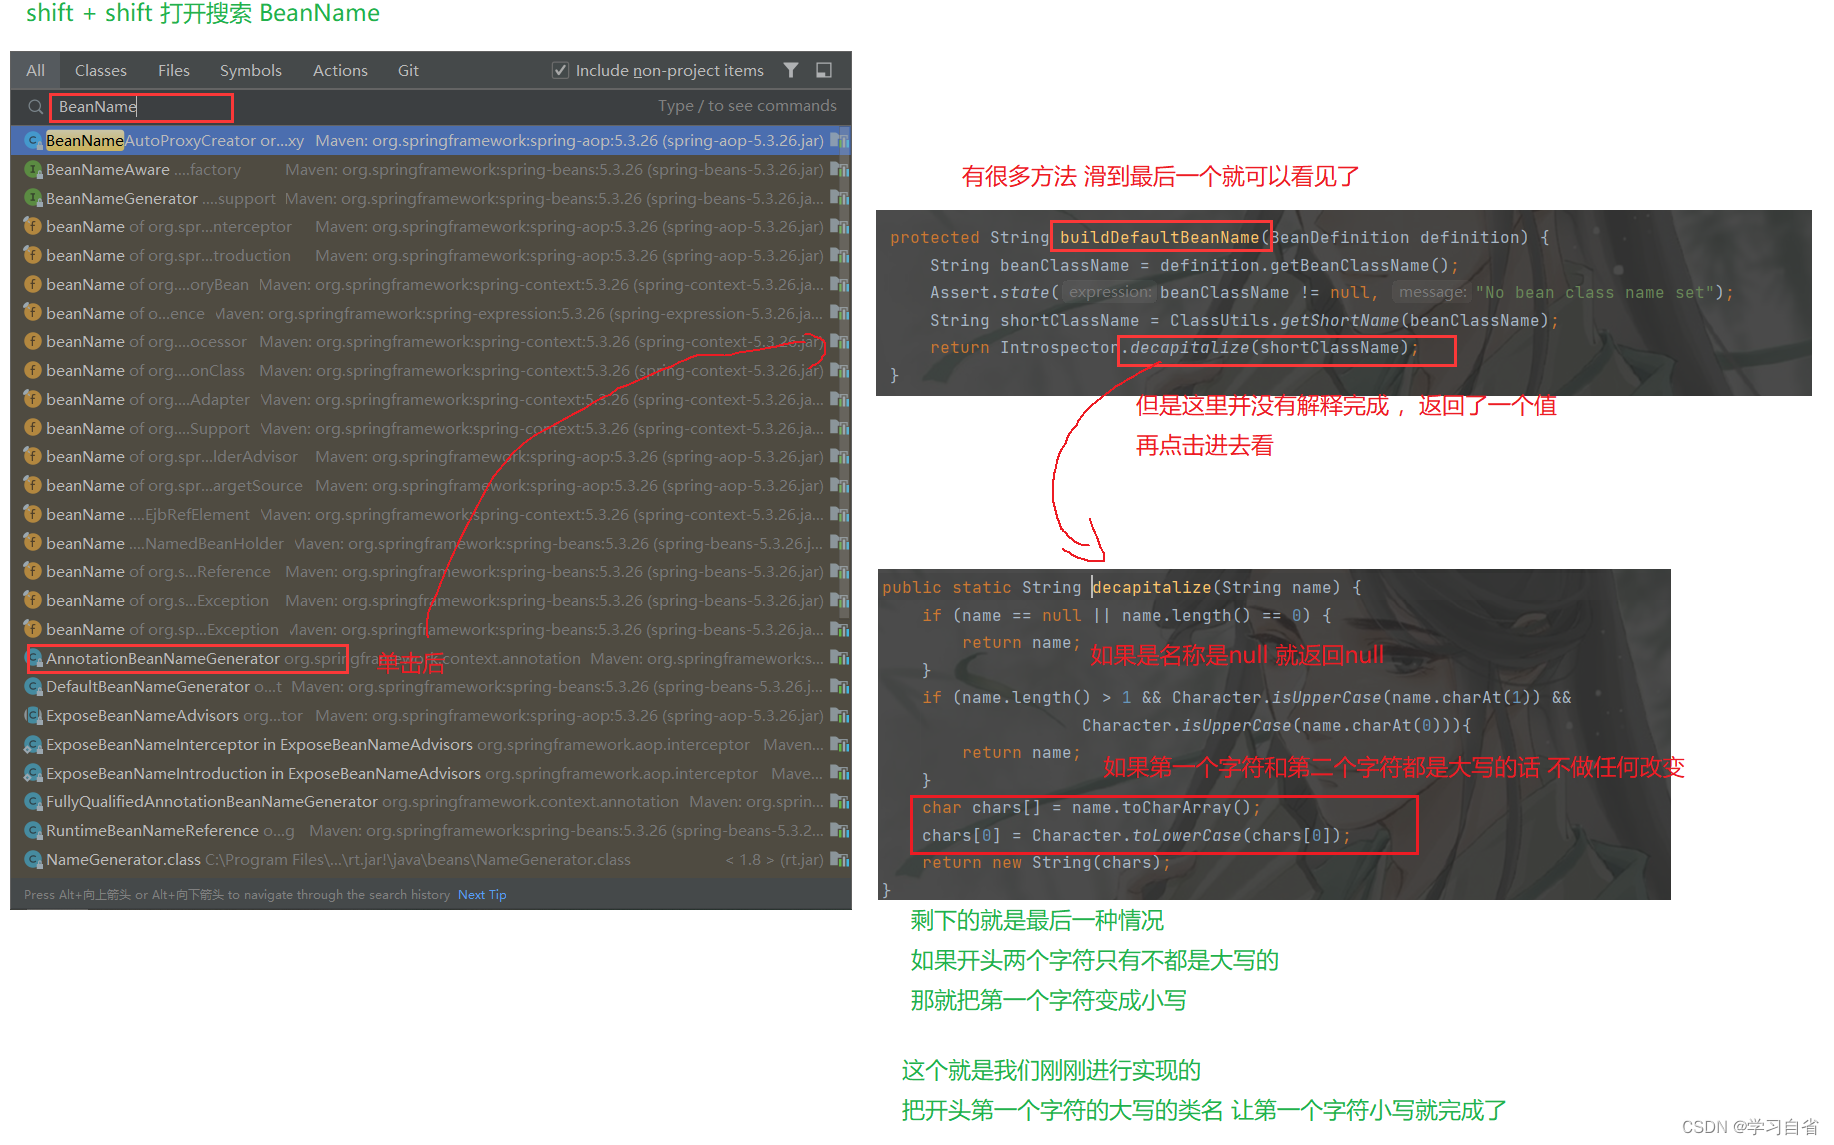Click library icon at BeanNameAutoProxyCreator row end
Screen dimensions: 1834x1145
tap(840, 141)
